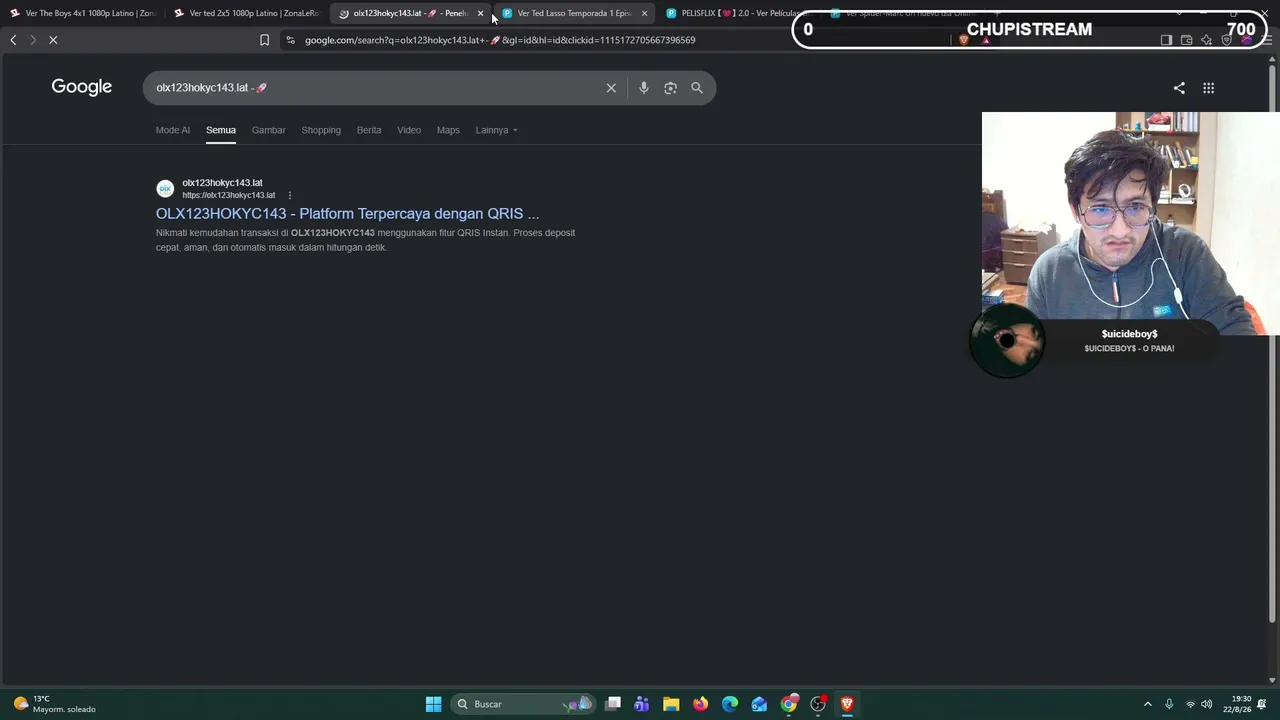
Task: Show hidden system tray icons
Action: (1147, 704)
